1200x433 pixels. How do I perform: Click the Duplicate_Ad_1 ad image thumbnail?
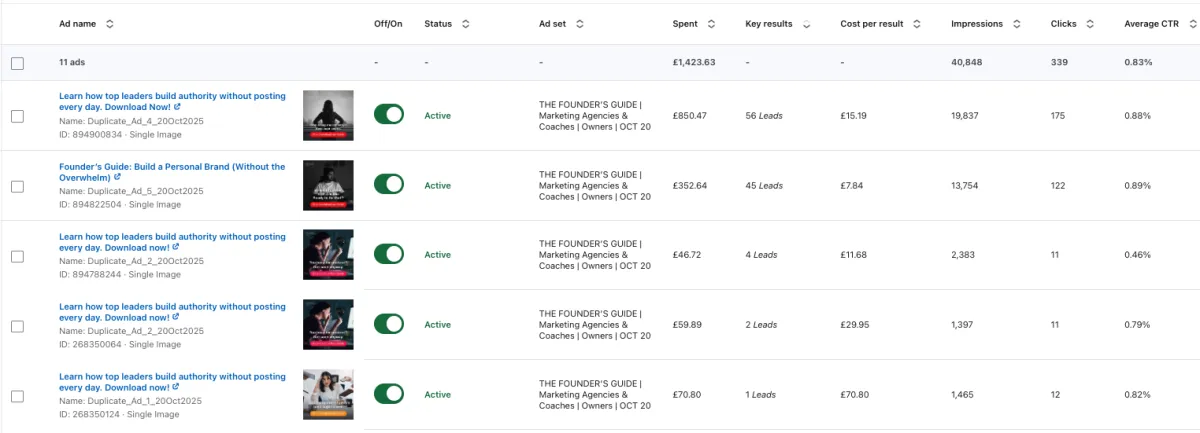pos(328,395)
